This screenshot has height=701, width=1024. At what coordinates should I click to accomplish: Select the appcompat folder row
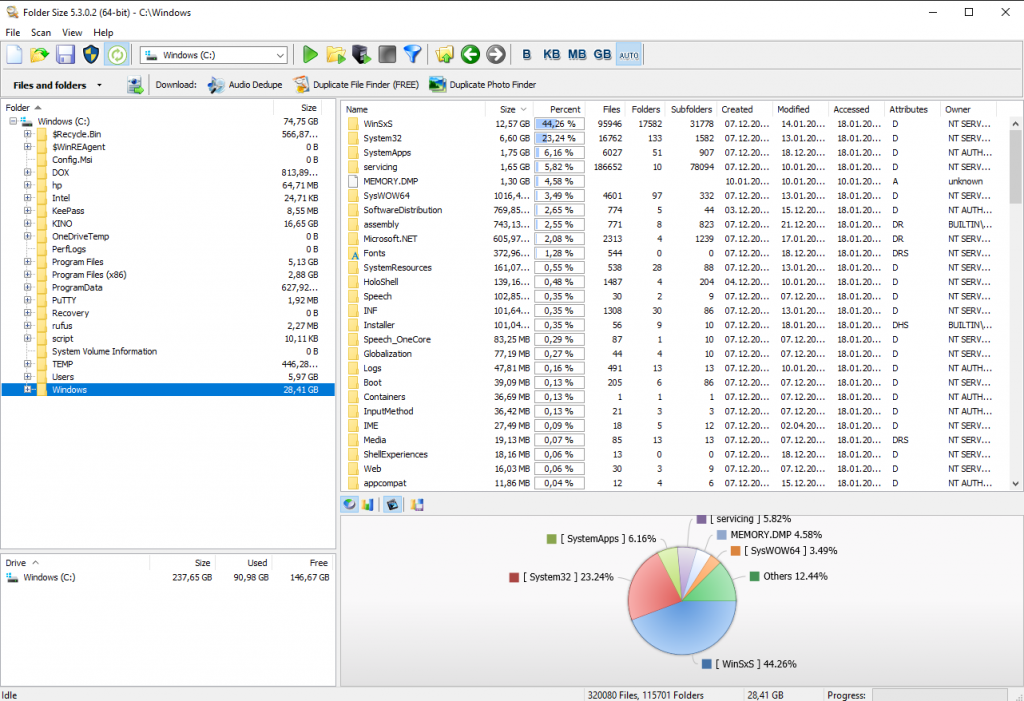click(x=677, y=483)
